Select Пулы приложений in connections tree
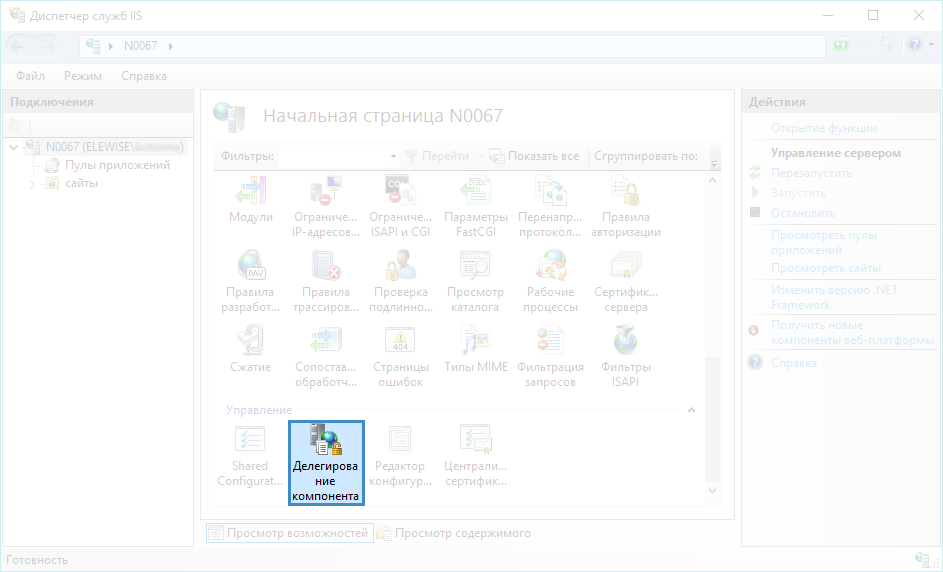The image size is (943, 572). tap(117, 165)
